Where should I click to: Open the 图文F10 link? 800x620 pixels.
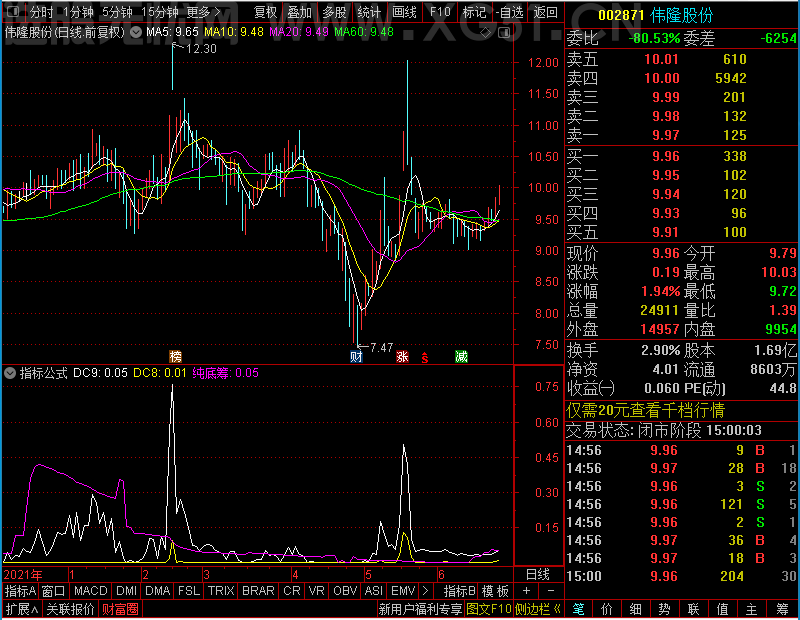click(x=489, y=609)
